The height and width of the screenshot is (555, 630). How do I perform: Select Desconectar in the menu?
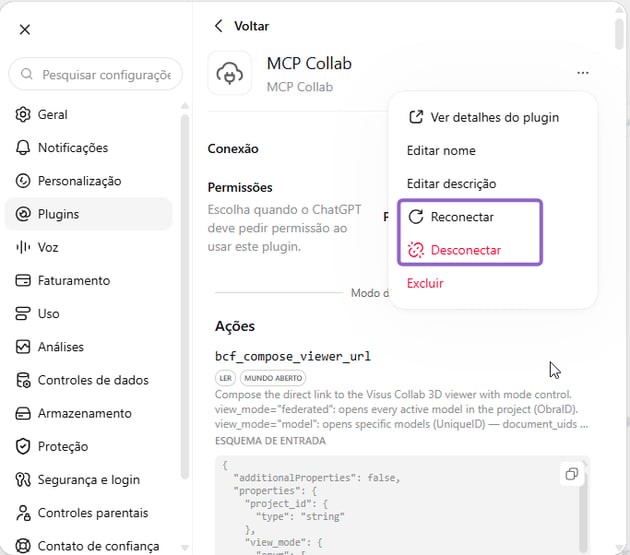tap(466, 250)
